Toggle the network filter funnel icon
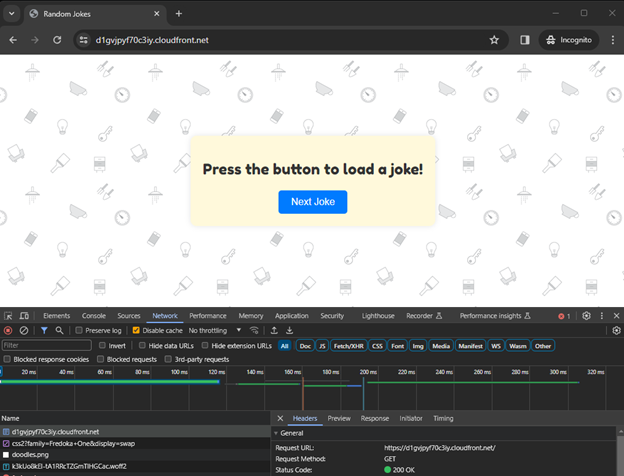This screenshot has height=476, width=624. [44, 330]
